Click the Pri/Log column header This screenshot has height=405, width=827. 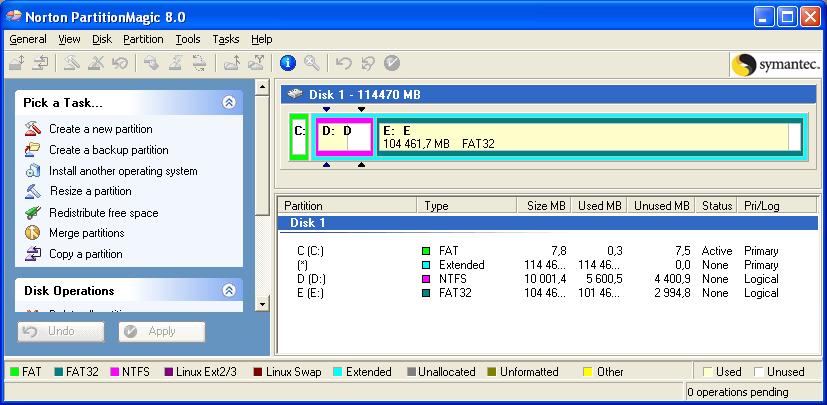[x=776, y=206]
